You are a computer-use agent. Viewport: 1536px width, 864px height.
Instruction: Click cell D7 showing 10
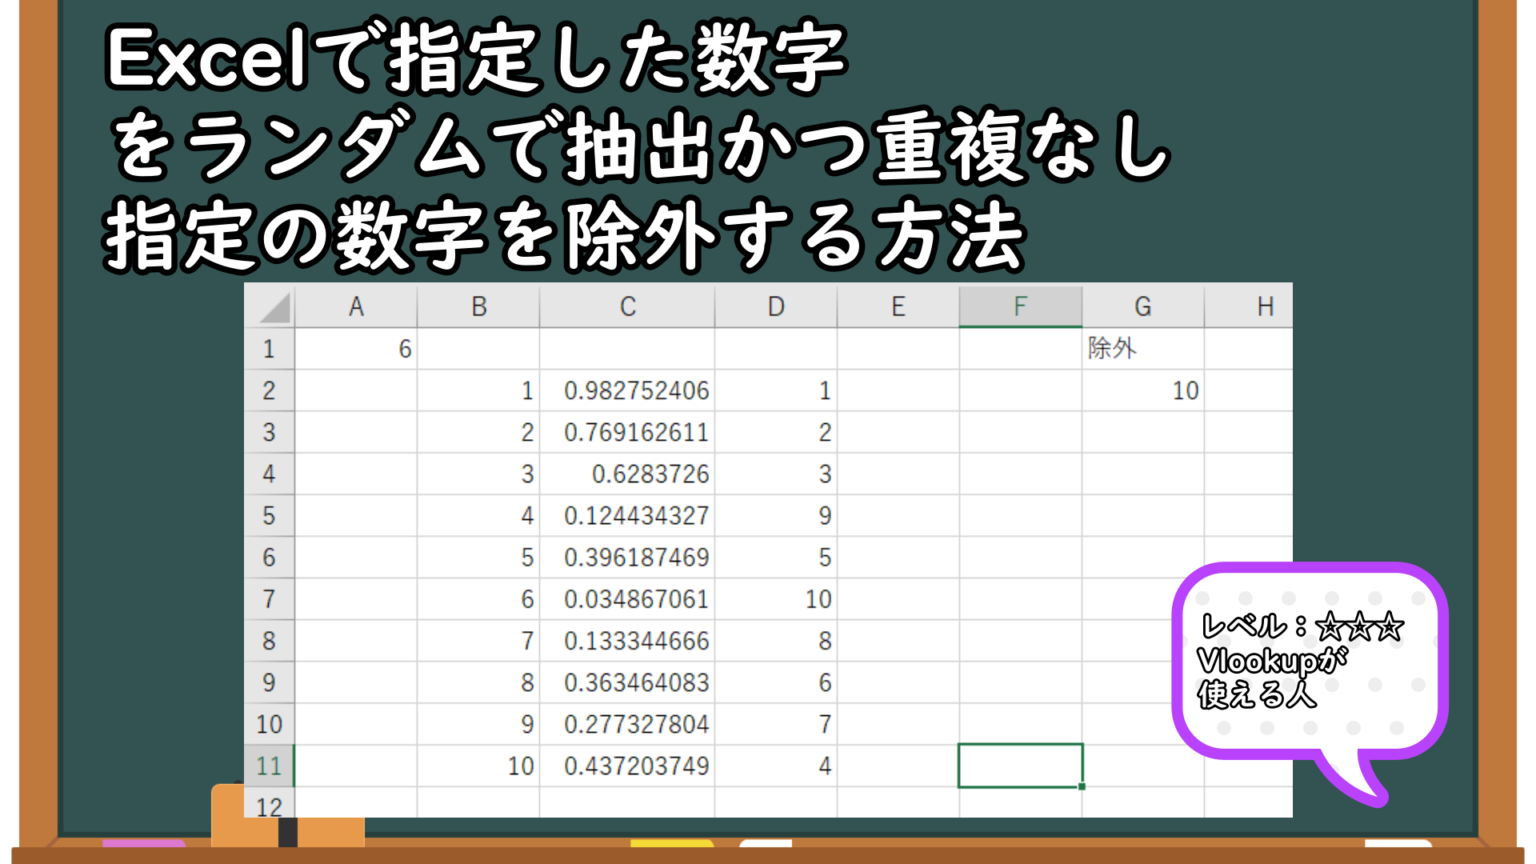point(776,599)
